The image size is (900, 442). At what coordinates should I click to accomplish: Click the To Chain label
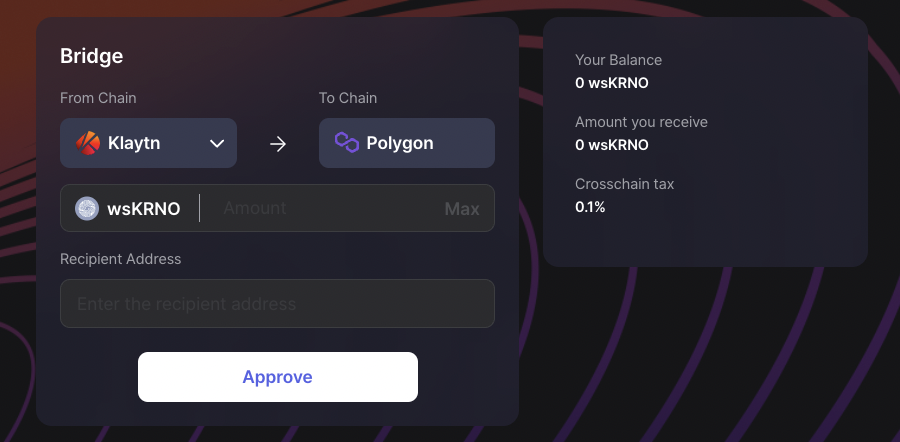click(348, 98)
